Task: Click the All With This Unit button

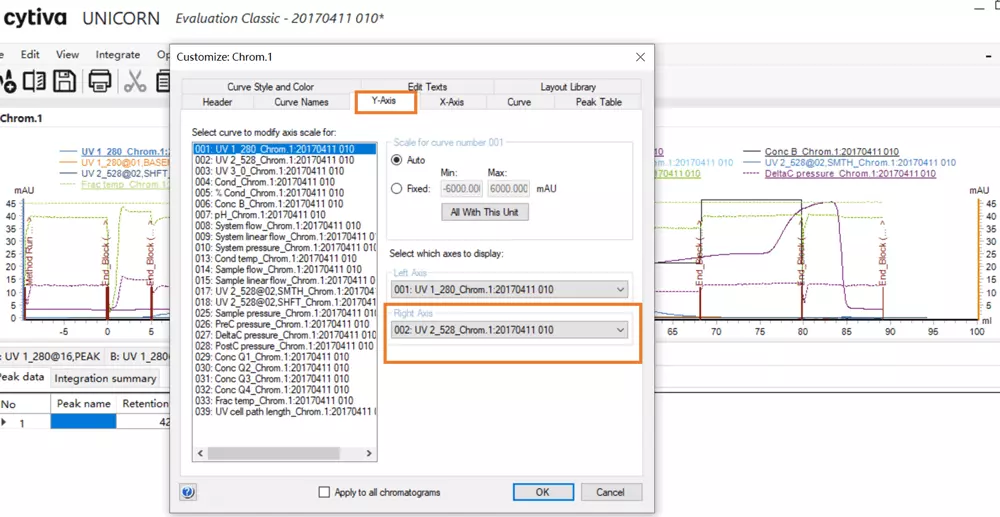Action: [483, 212]
